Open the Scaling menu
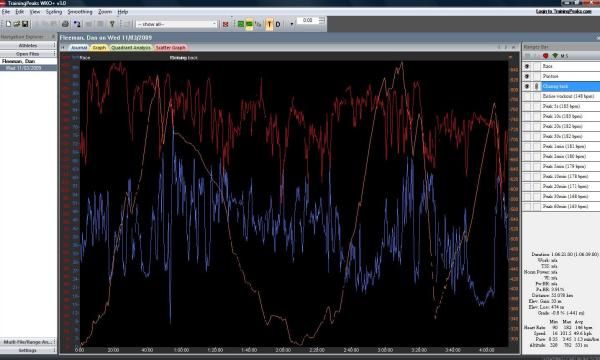 click(54, 12)
